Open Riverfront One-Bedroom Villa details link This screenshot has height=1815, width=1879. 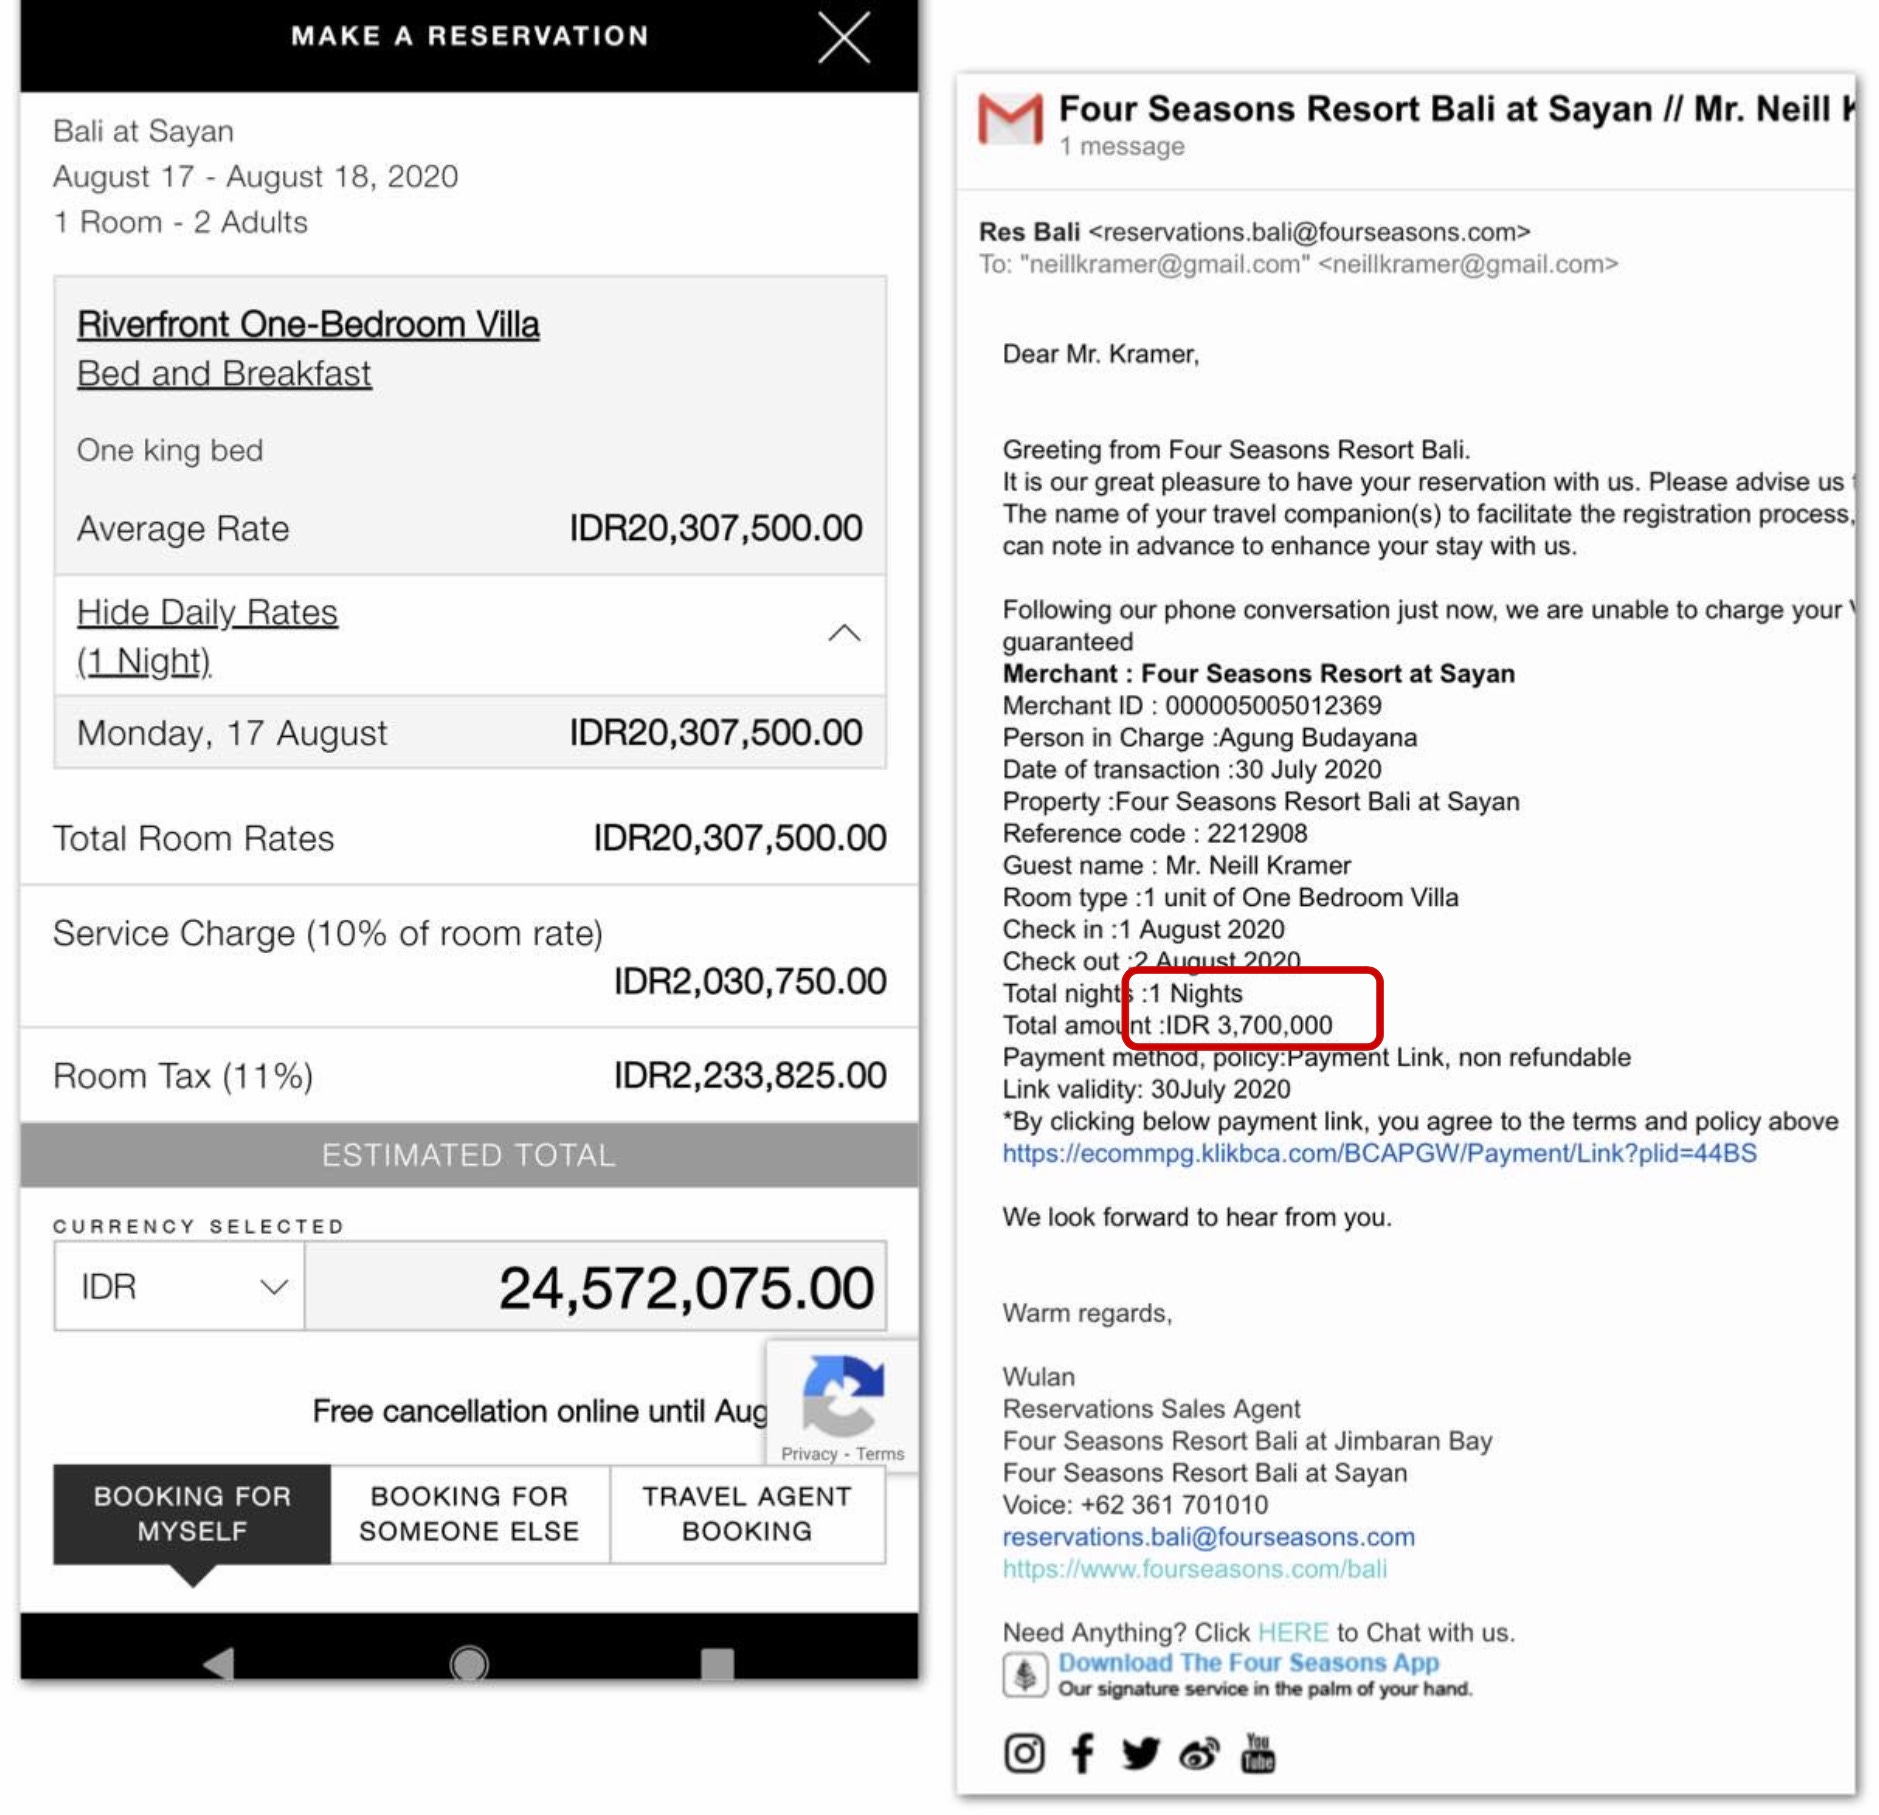coord(308,324)
